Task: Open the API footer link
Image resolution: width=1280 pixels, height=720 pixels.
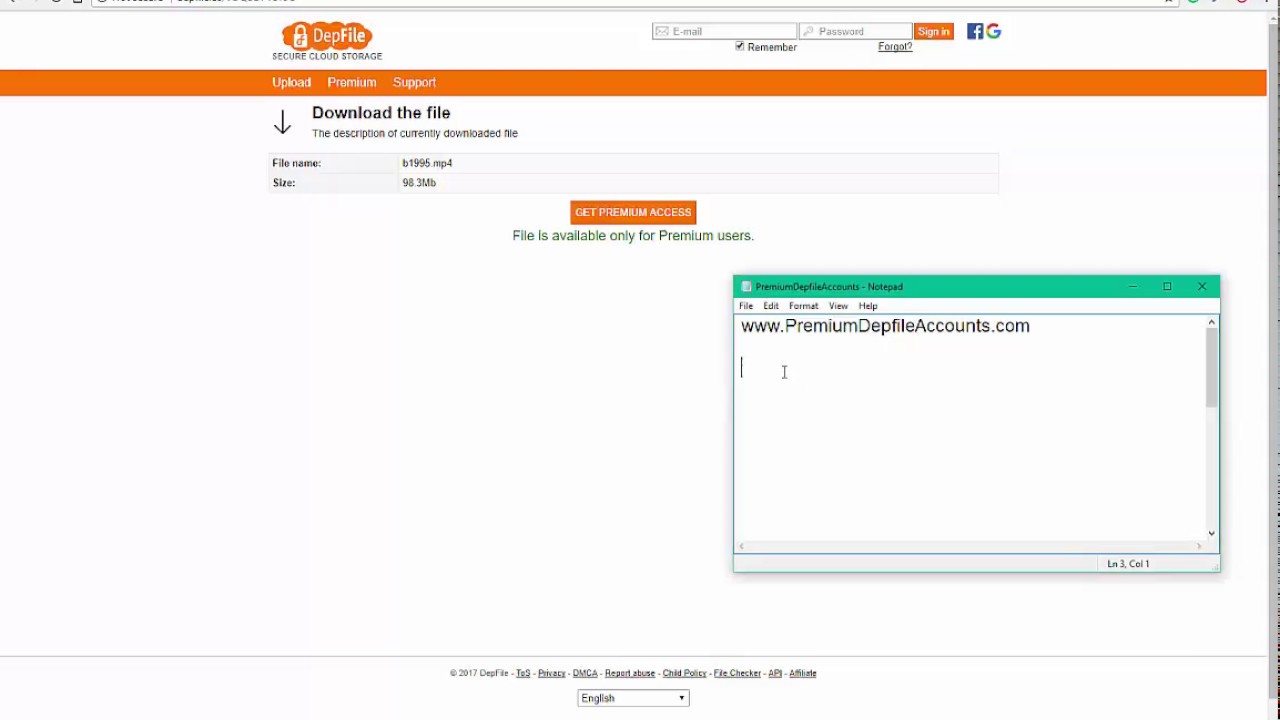Action: 775,673
